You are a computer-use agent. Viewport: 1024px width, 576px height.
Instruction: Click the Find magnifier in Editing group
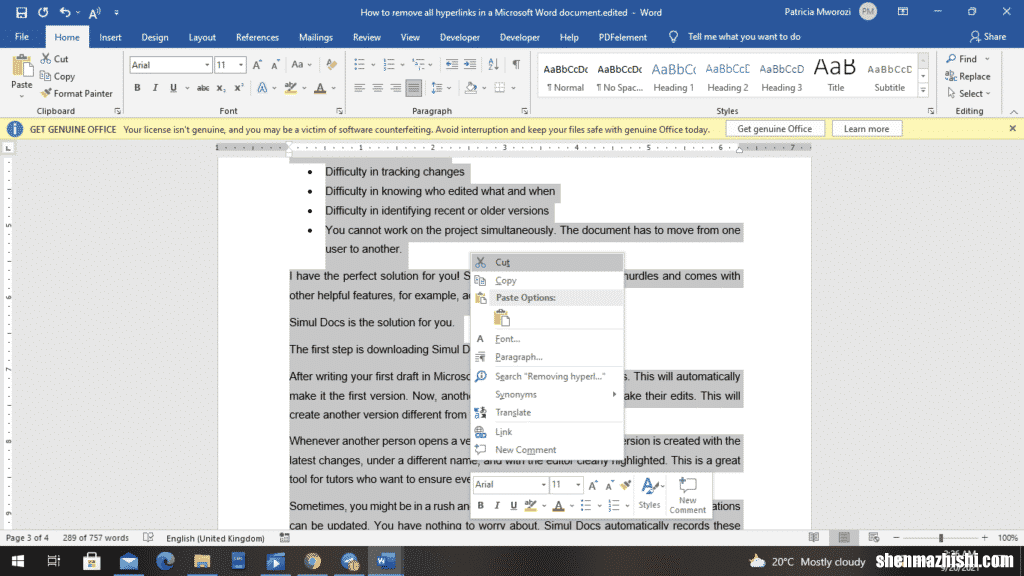pyautogui.click(x=951, y=59)
